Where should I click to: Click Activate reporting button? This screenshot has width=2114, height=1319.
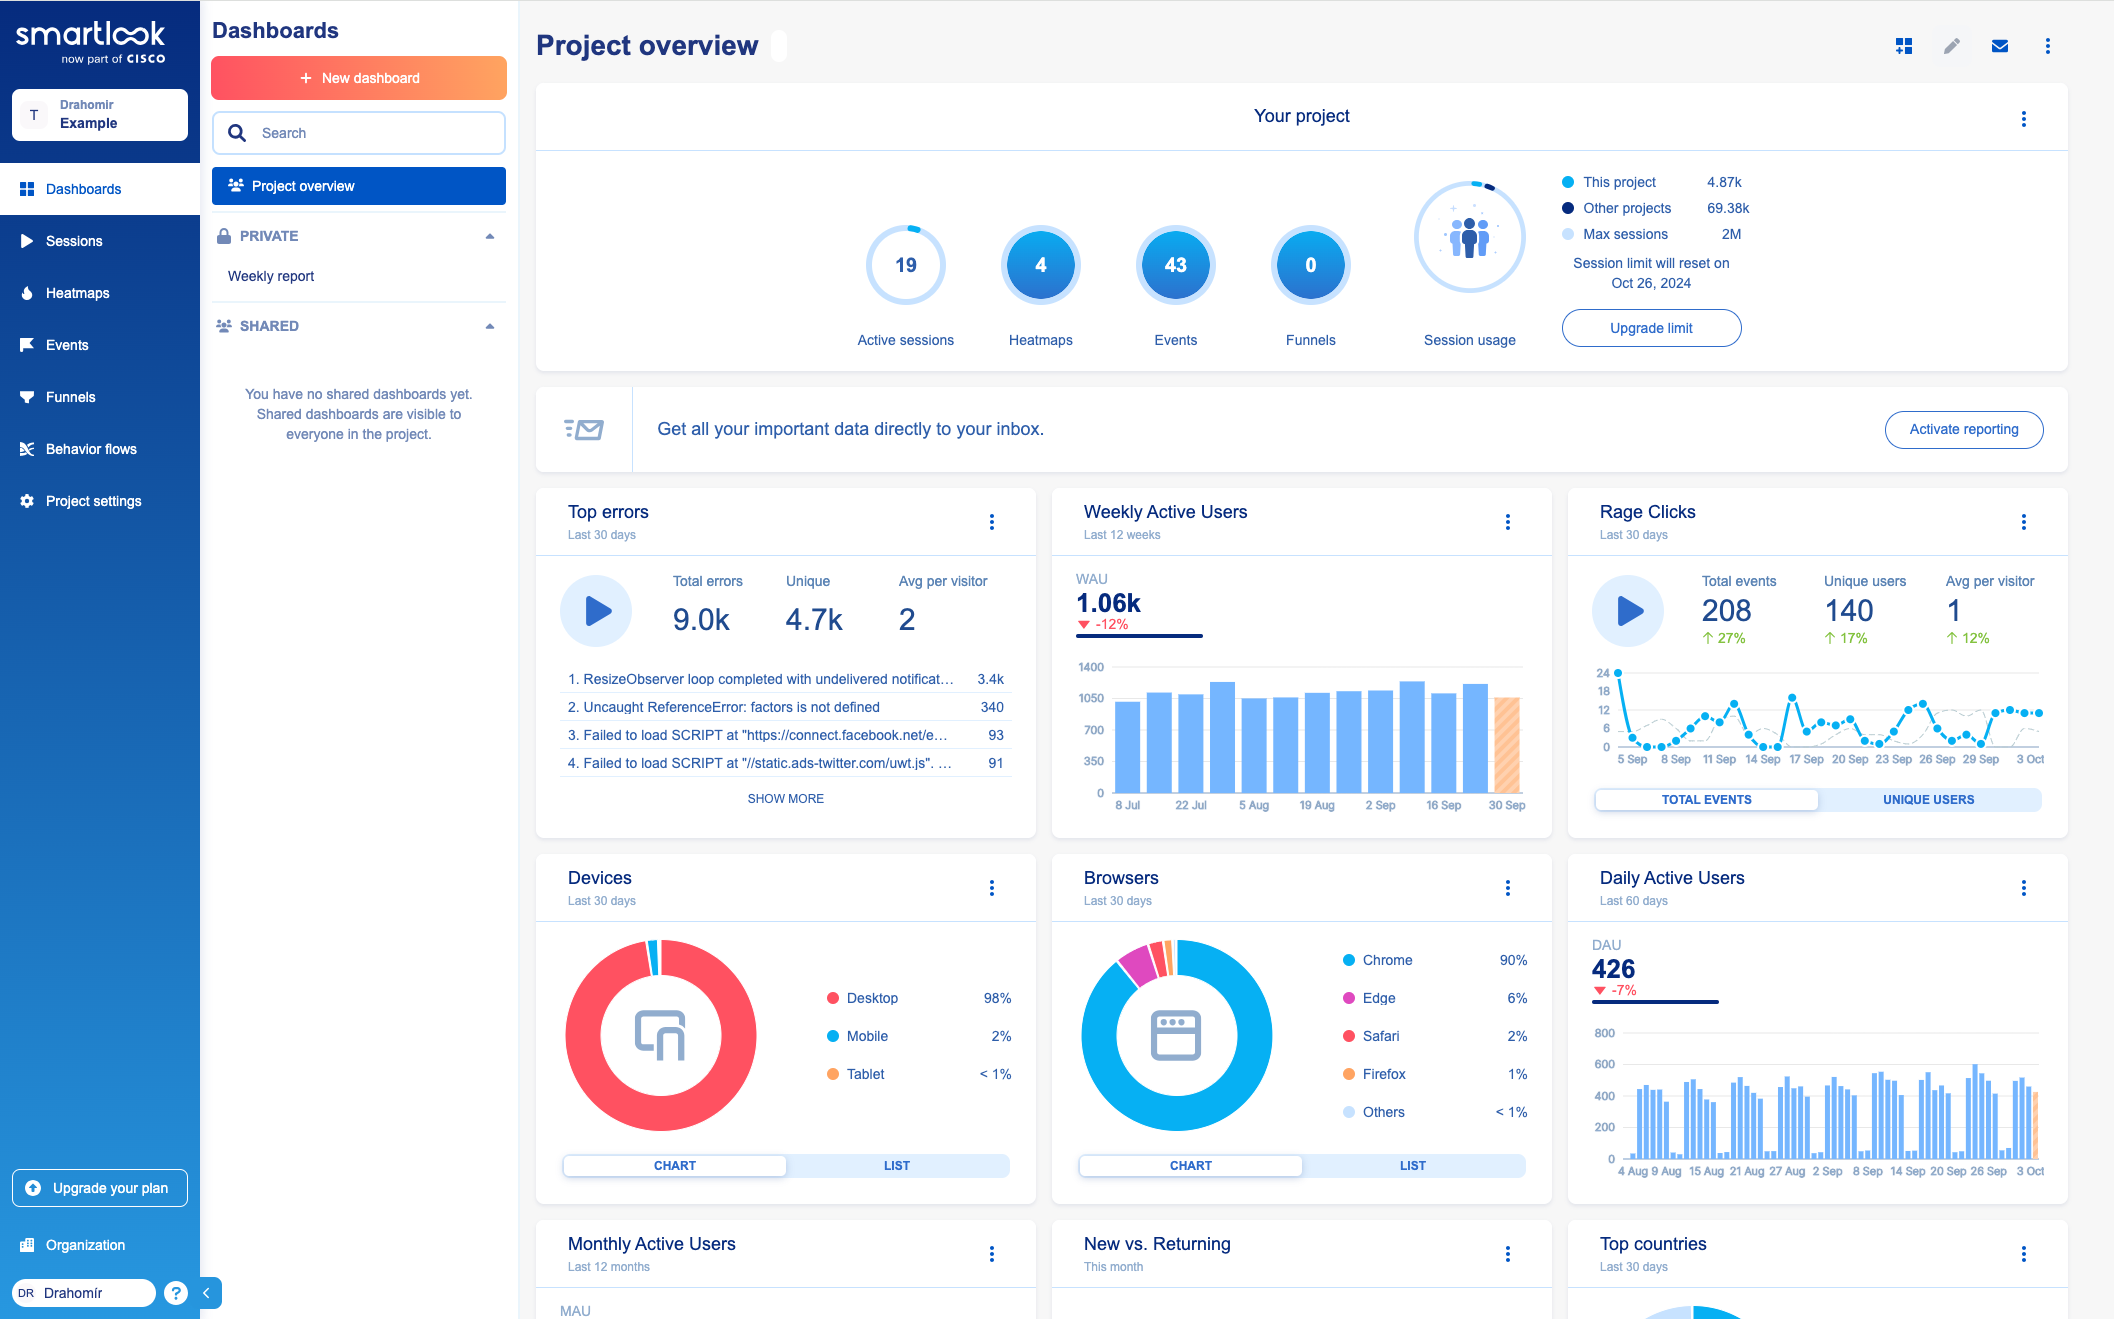1964,429
